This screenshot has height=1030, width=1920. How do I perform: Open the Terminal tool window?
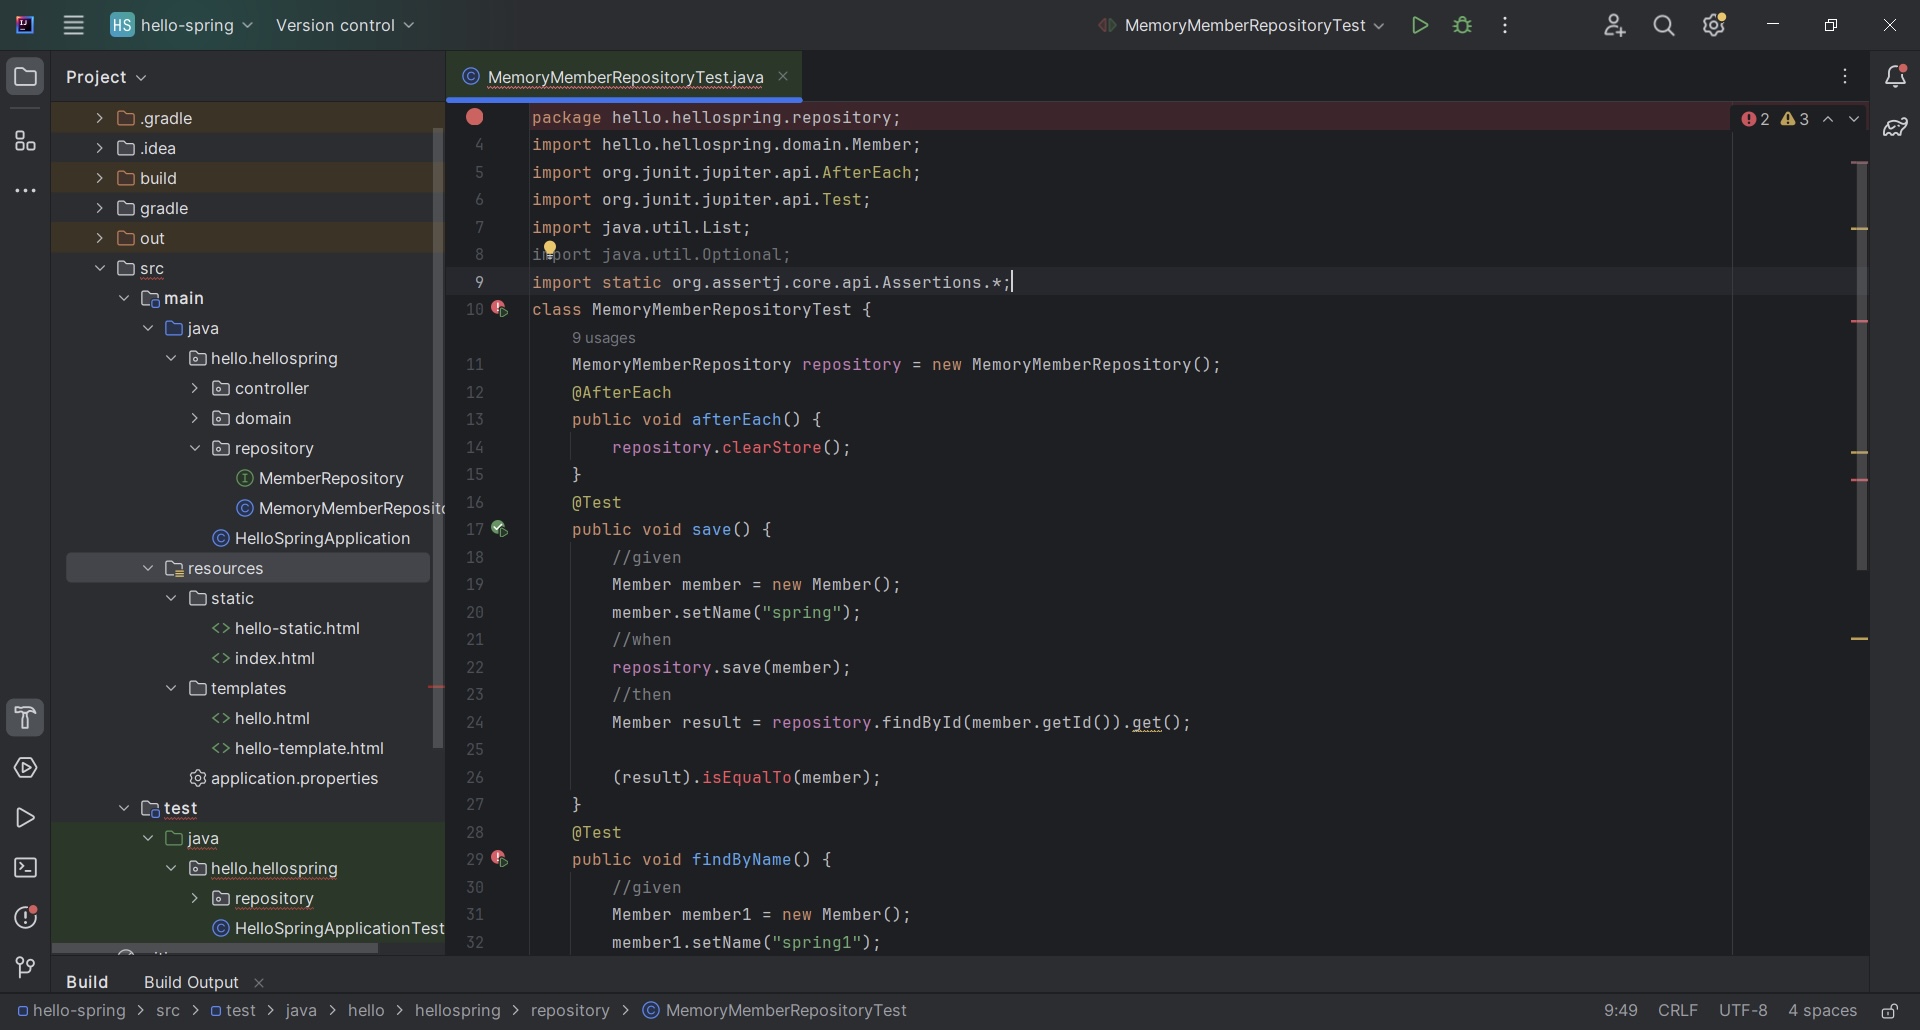tap(26, 868)
